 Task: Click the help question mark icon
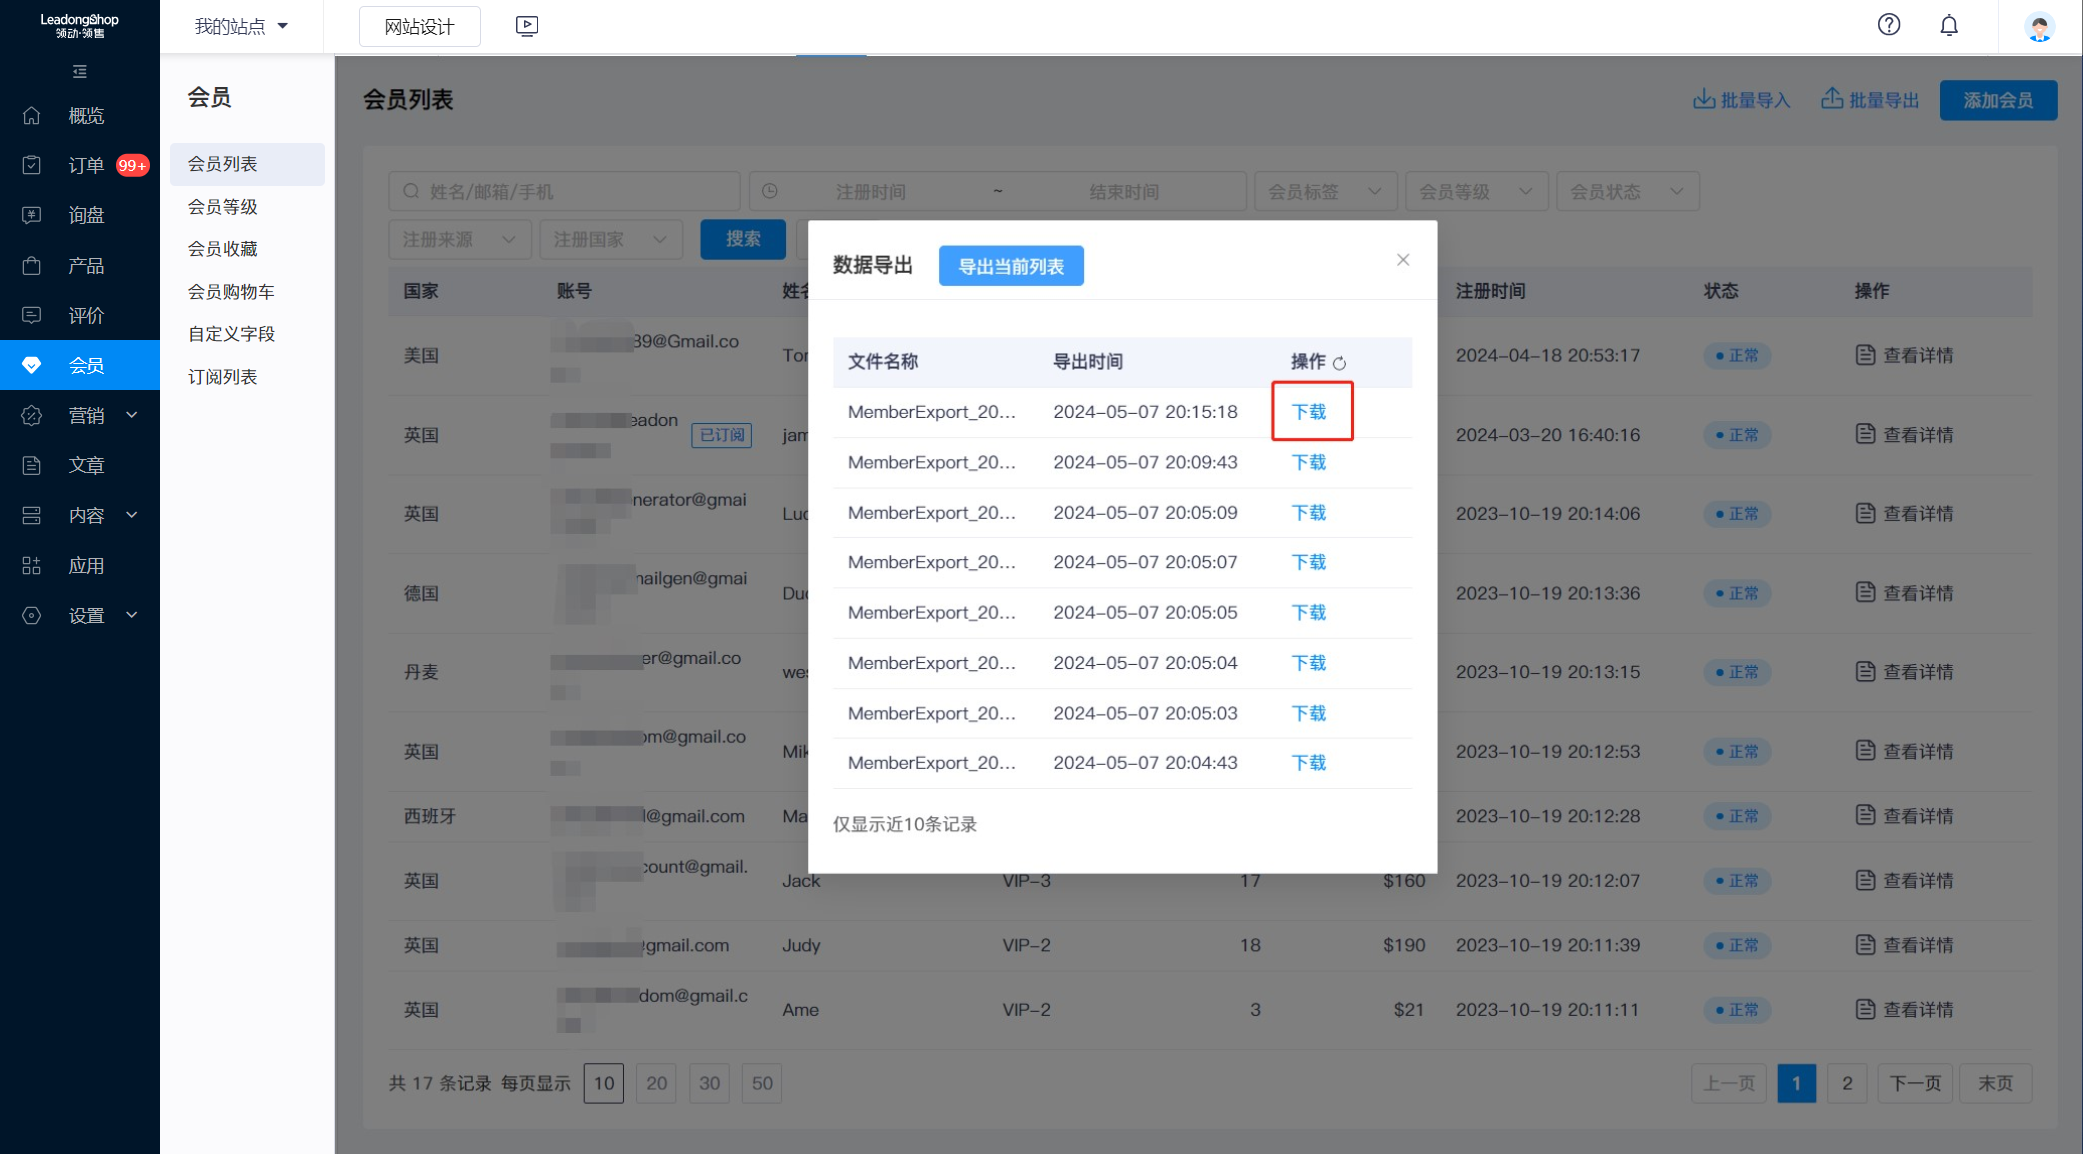tap(1888, 25)
